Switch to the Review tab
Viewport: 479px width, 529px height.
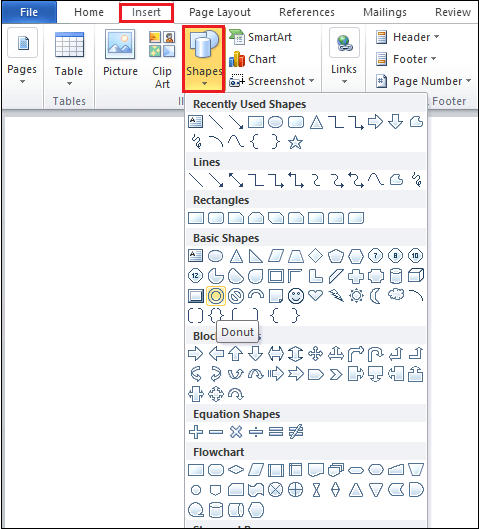453,12
